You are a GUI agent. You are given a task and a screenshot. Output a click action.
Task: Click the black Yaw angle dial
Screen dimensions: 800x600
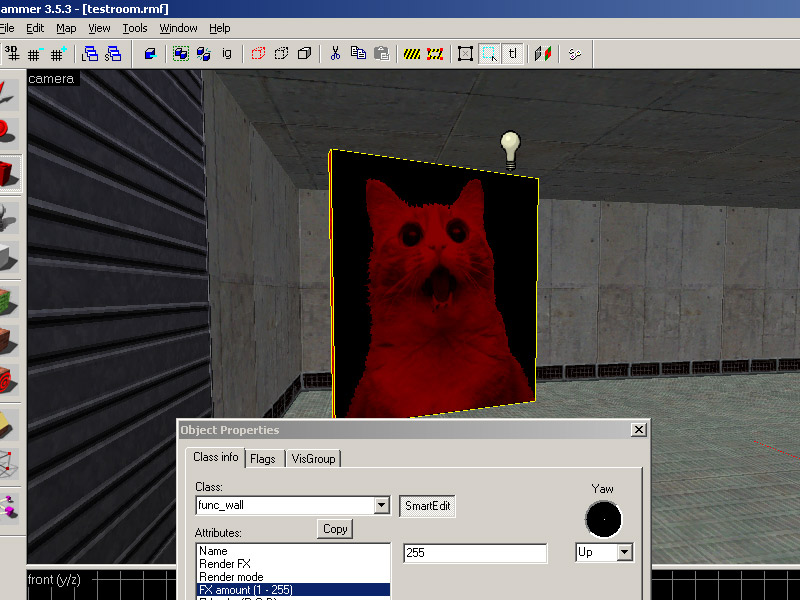tap(604, 519)
